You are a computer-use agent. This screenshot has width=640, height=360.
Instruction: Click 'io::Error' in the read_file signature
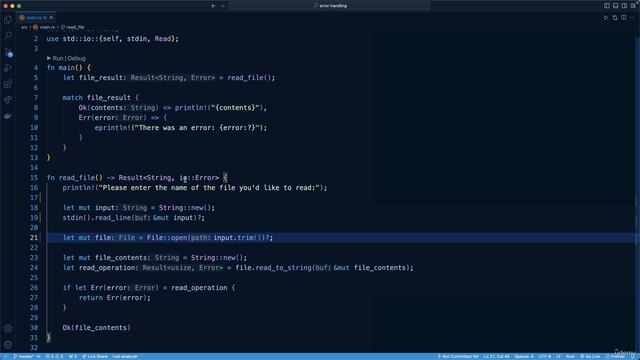click(199, 178)
